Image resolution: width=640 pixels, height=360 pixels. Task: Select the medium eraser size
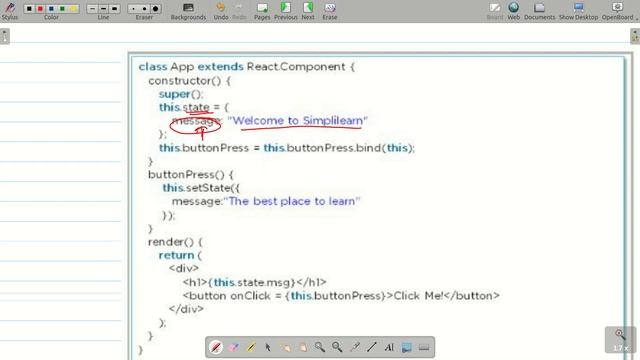click(144, 9)
